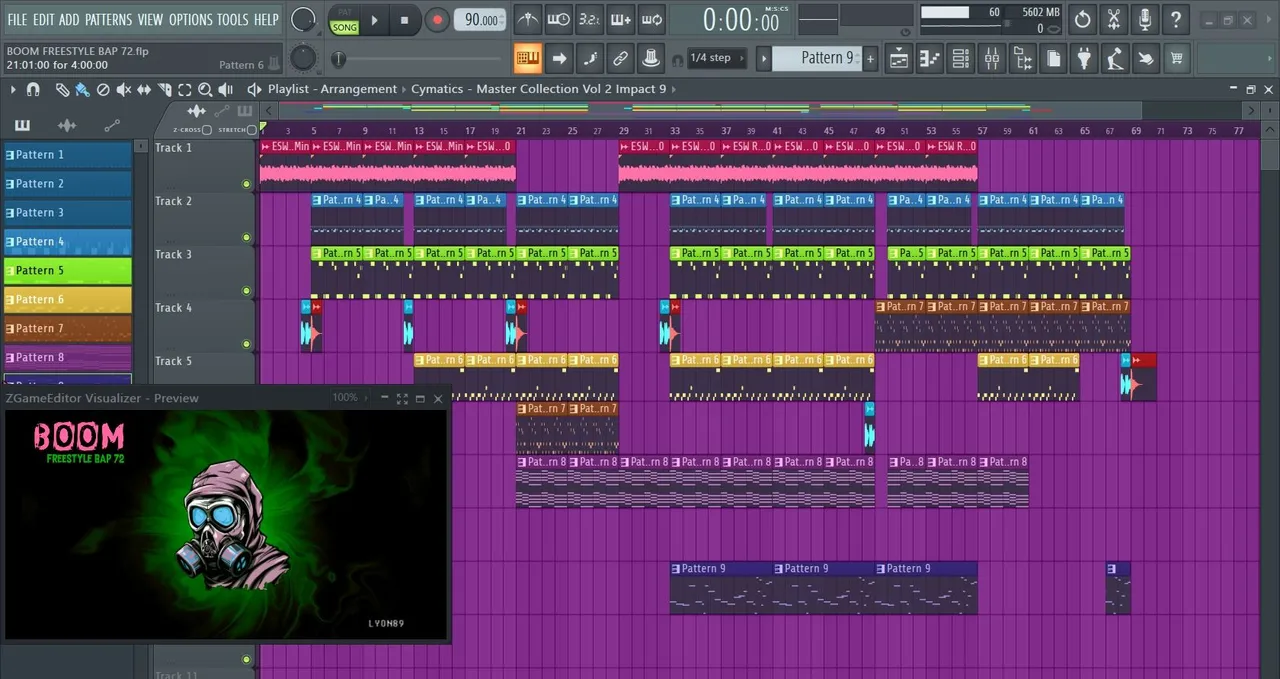Open the Channel rack
1280x679 pixels.
point(961,58)
